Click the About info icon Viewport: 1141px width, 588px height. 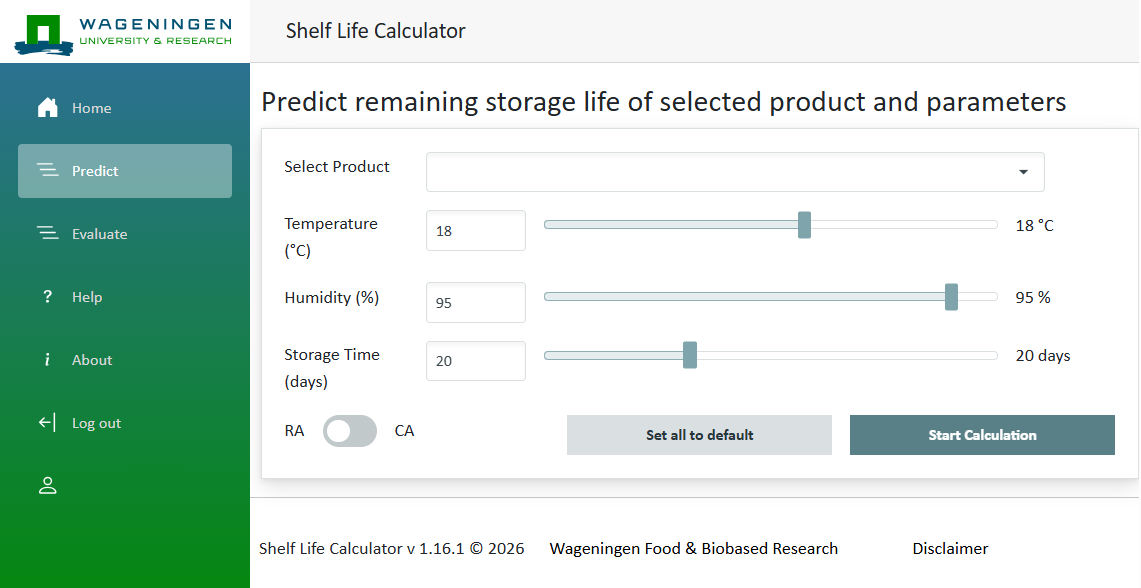click(x=47, y=360)
